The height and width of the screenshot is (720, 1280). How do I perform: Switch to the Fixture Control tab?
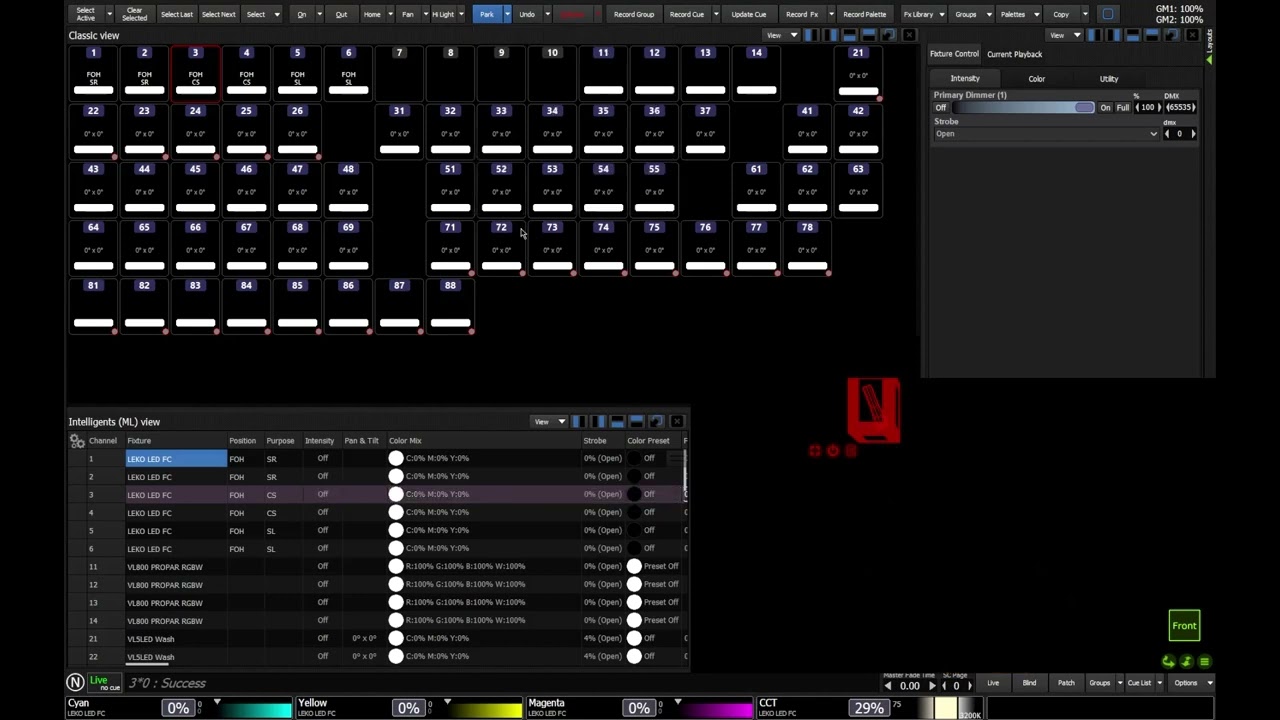point(954,54)
